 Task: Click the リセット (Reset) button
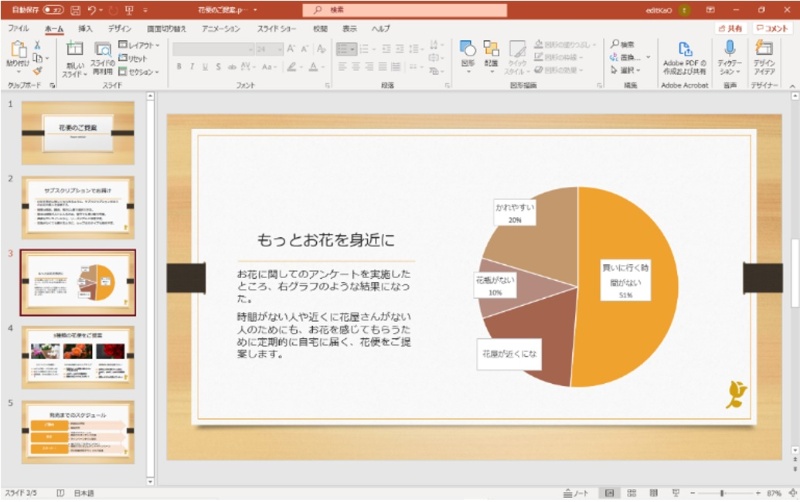pos(133,58)
